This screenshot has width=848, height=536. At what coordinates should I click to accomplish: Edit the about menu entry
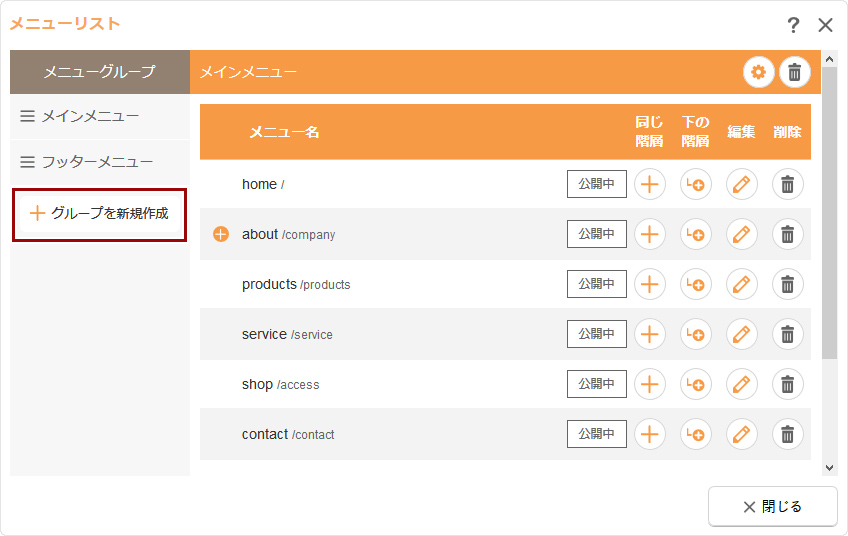pyautogui.click(x=741, y=234)
